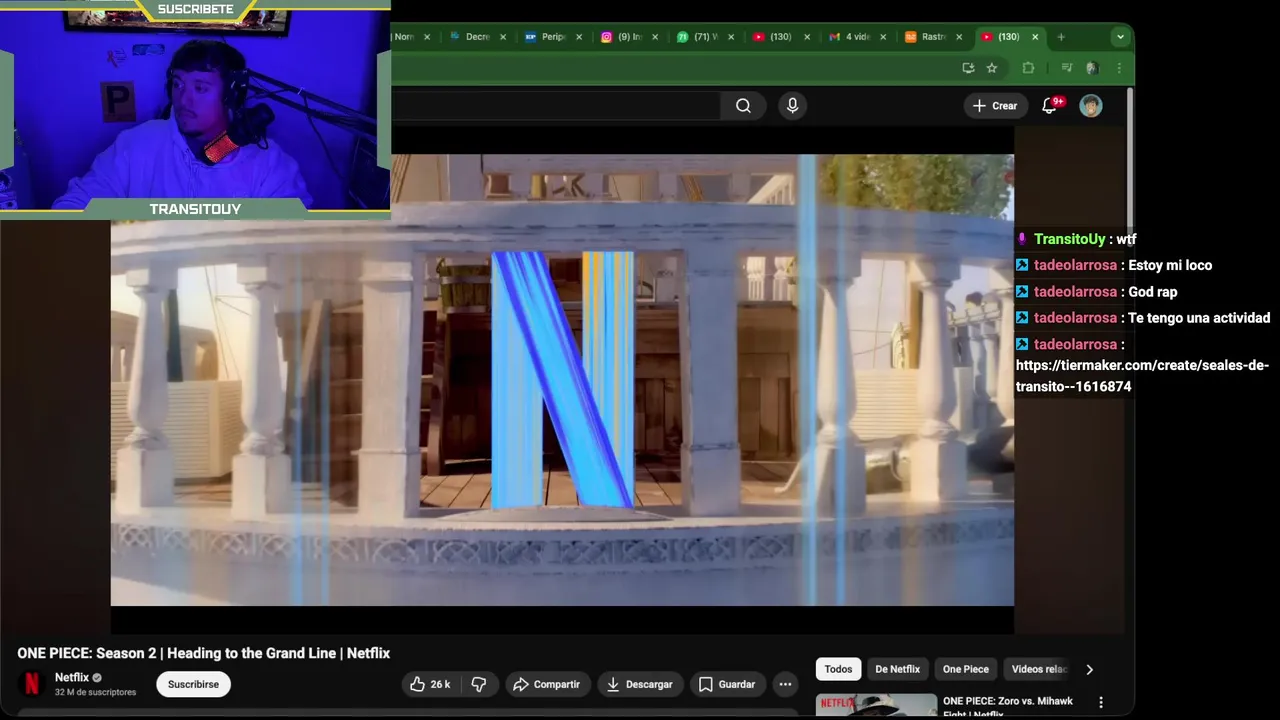The image size is (1280, 720).
Task: Activate voice search microphone icon
Action: 792,106
